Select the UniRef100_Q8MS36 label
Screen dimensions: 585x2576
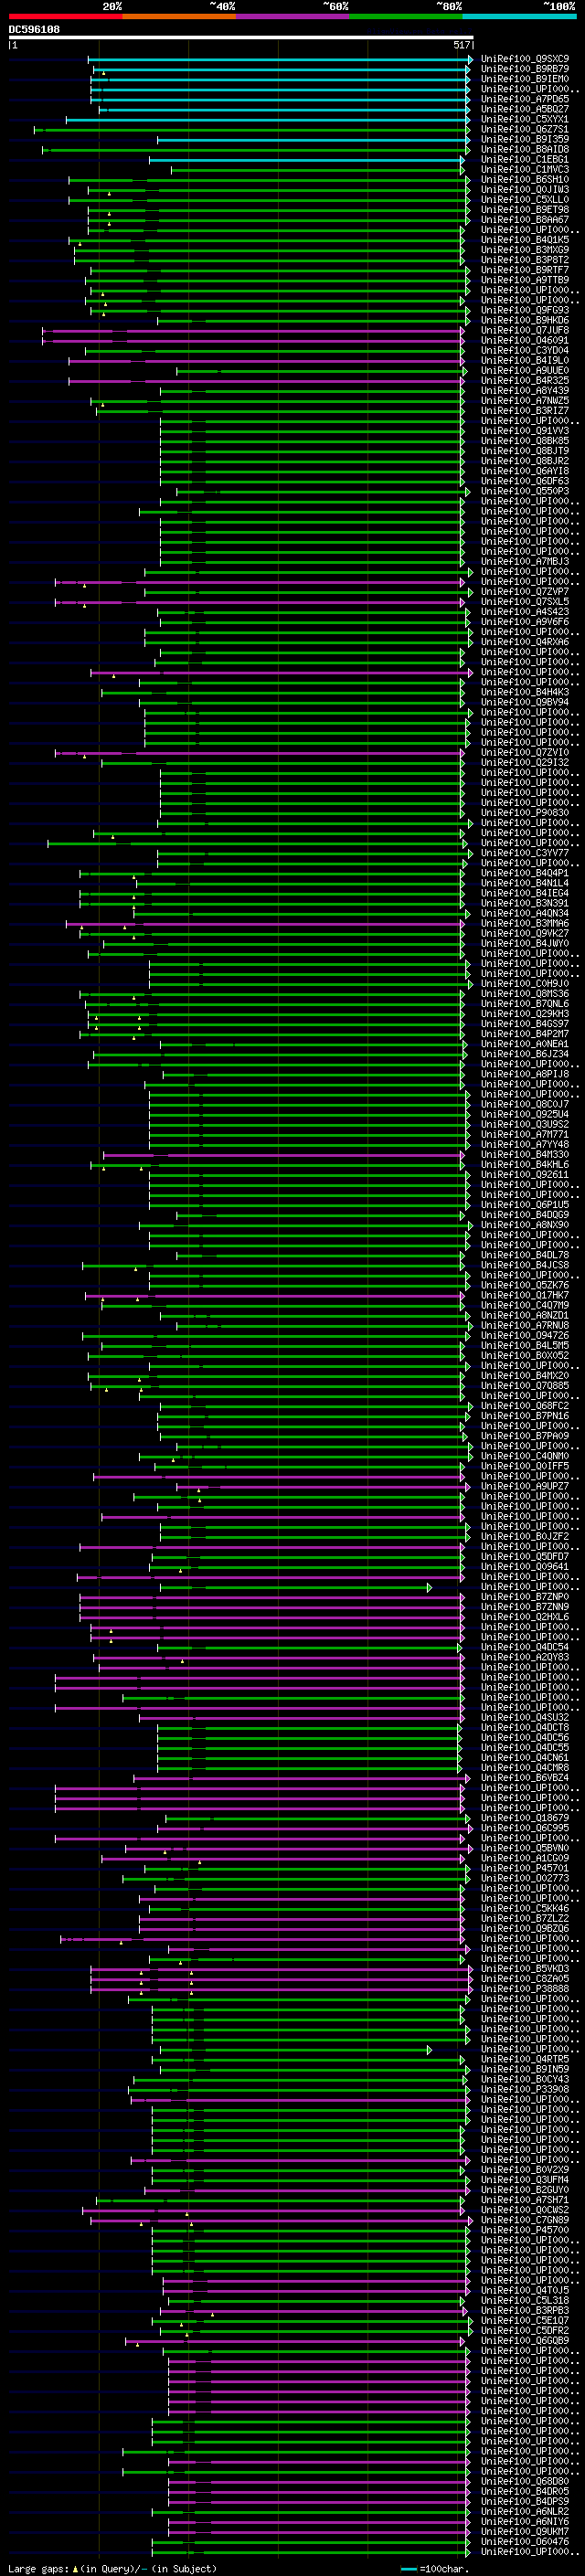524,994
